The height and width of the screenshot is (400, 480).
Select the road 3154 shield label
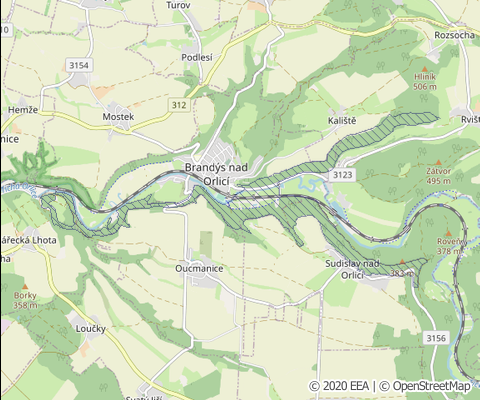click(79, 65)
